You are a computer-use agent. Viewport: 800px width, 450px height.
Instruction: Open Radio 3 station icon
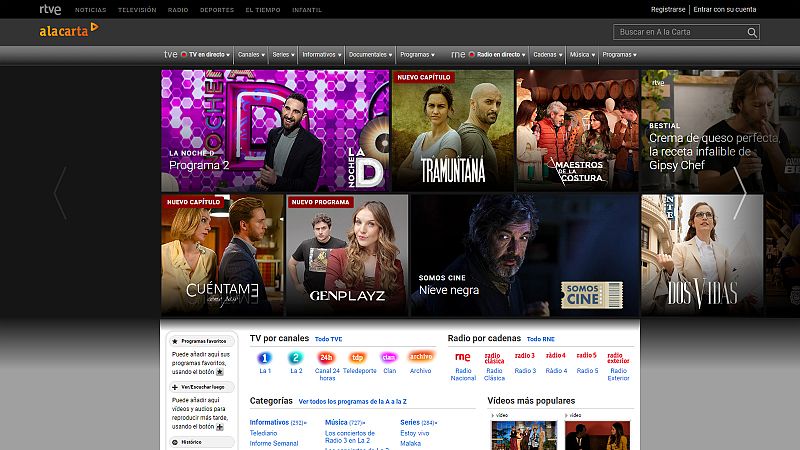pos(525,356)
